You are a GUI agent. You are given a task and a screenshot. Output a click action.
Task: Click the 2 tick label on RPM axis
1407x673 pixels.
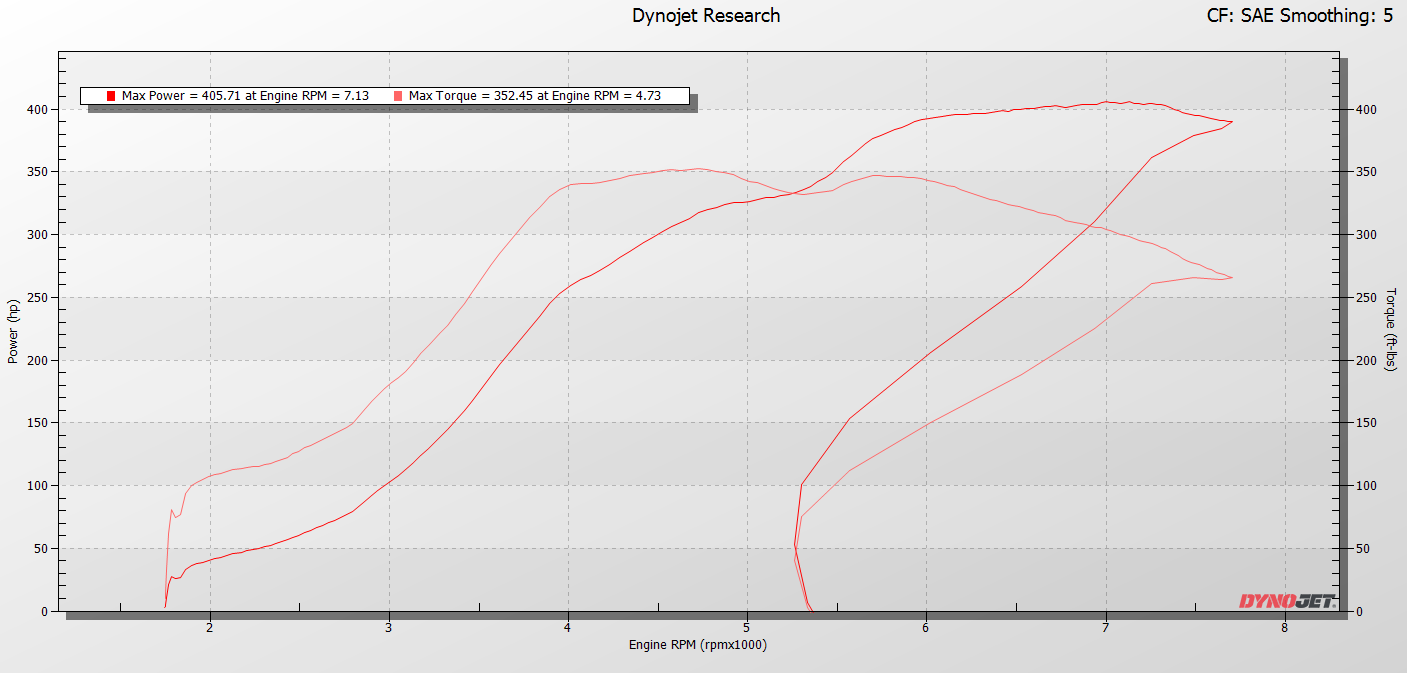(210, 628)
